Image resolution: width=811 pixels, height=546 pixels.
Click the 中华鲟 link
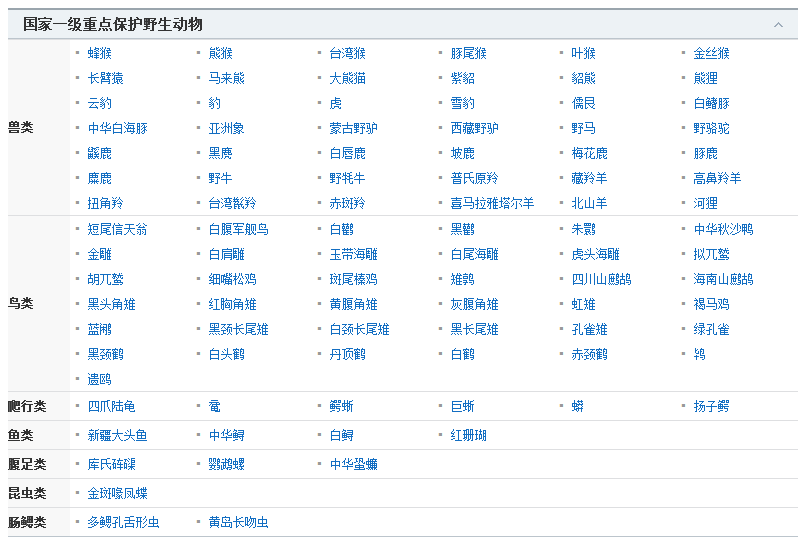[x=227, y=435]
